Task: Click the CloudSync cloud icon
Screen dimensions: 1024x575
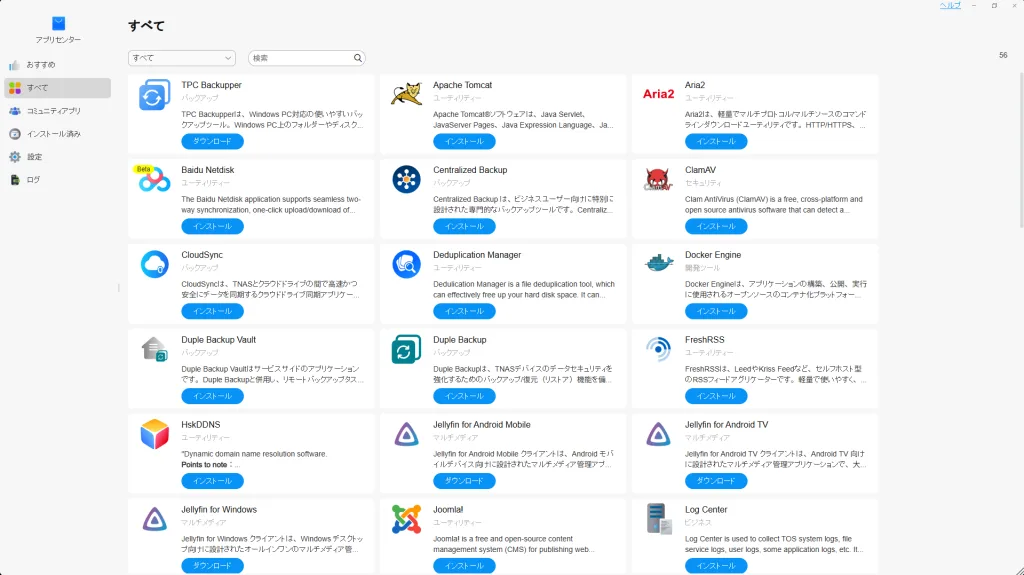Action: click(155, 264)
